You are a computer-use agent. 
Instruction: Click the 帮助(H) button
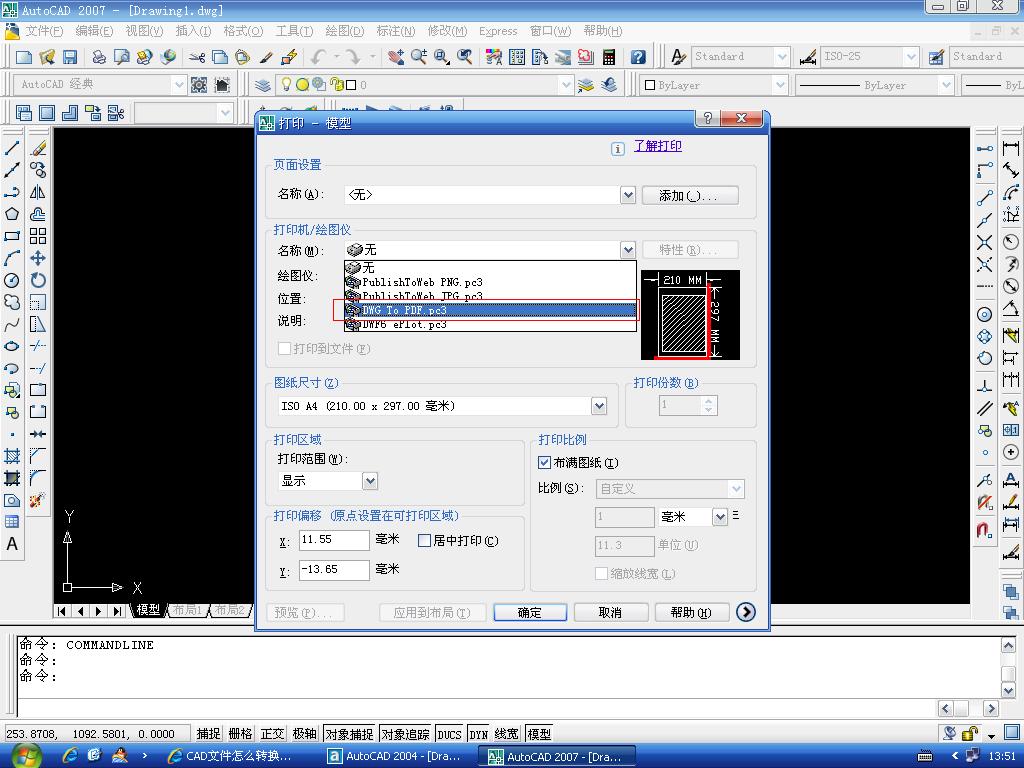(691, 613)
